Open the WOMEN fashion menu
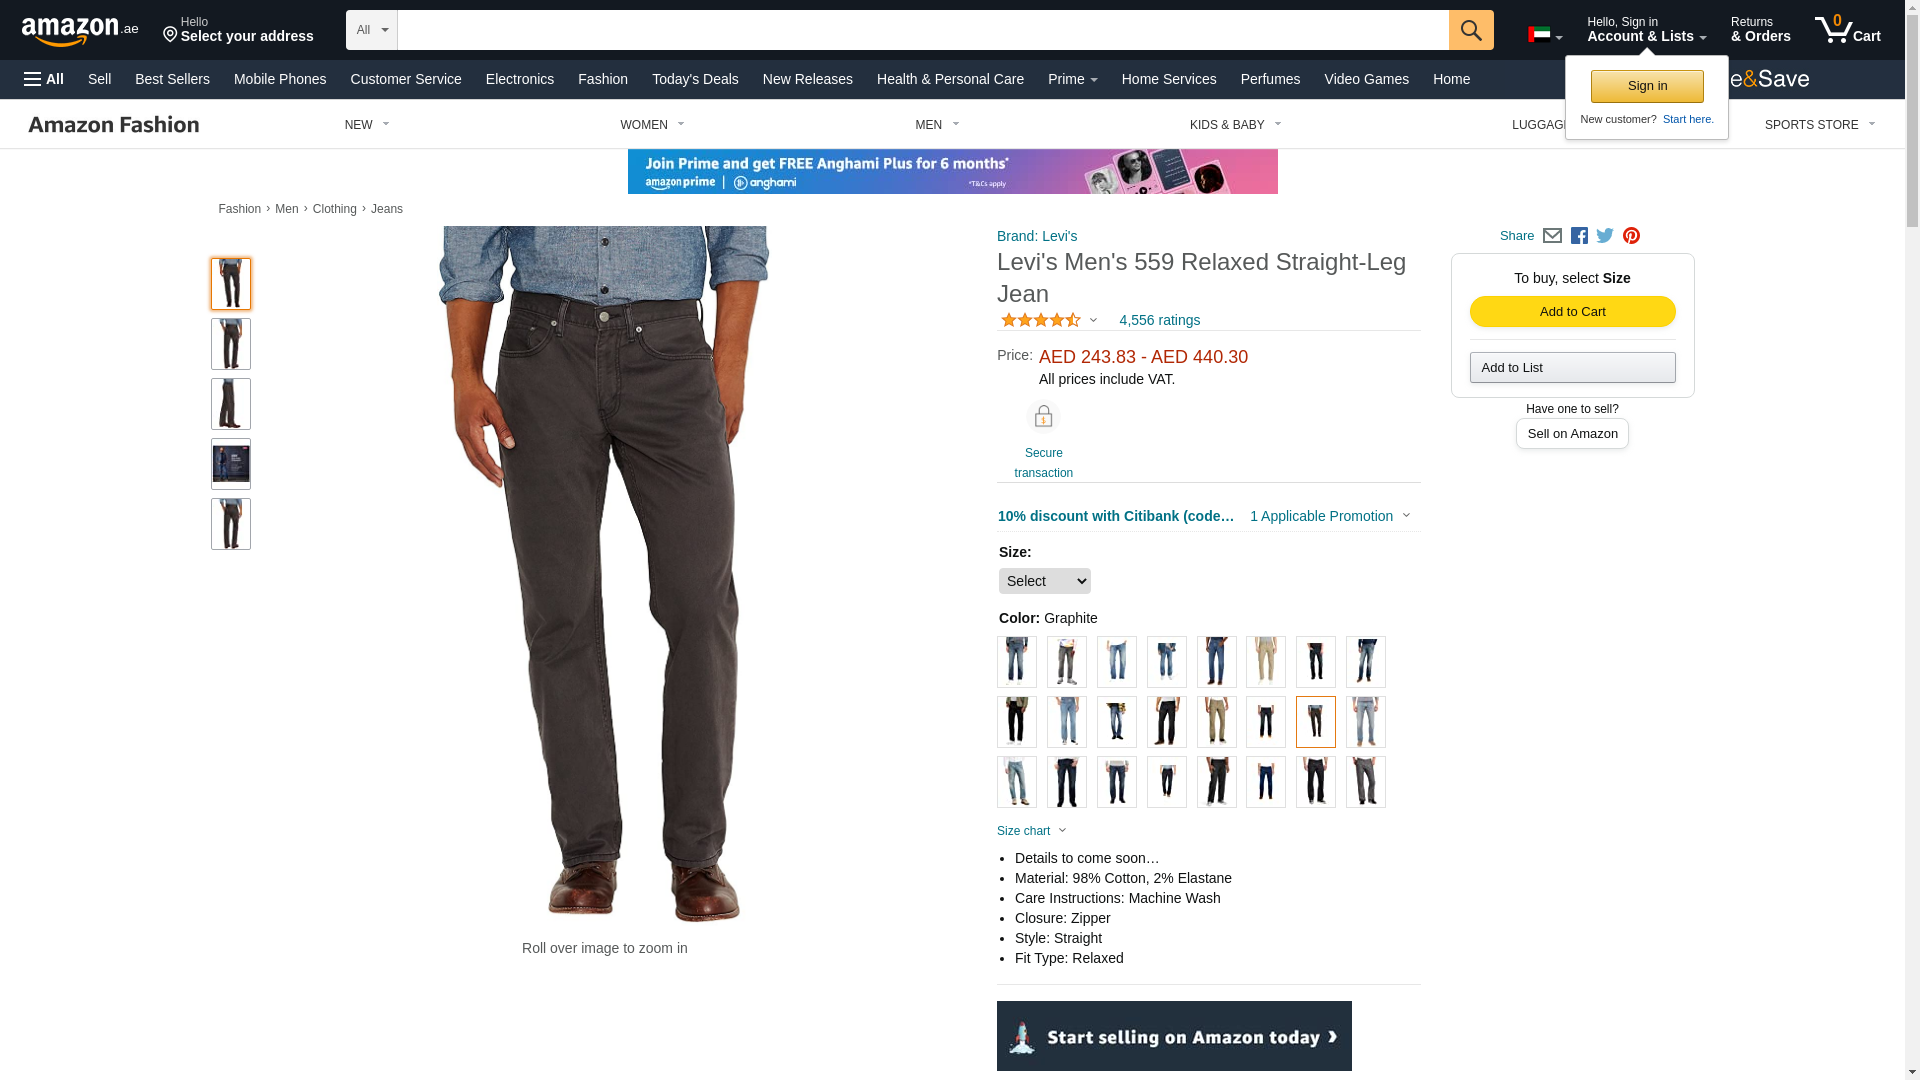1920x1080 pixels. coord(652,125)
